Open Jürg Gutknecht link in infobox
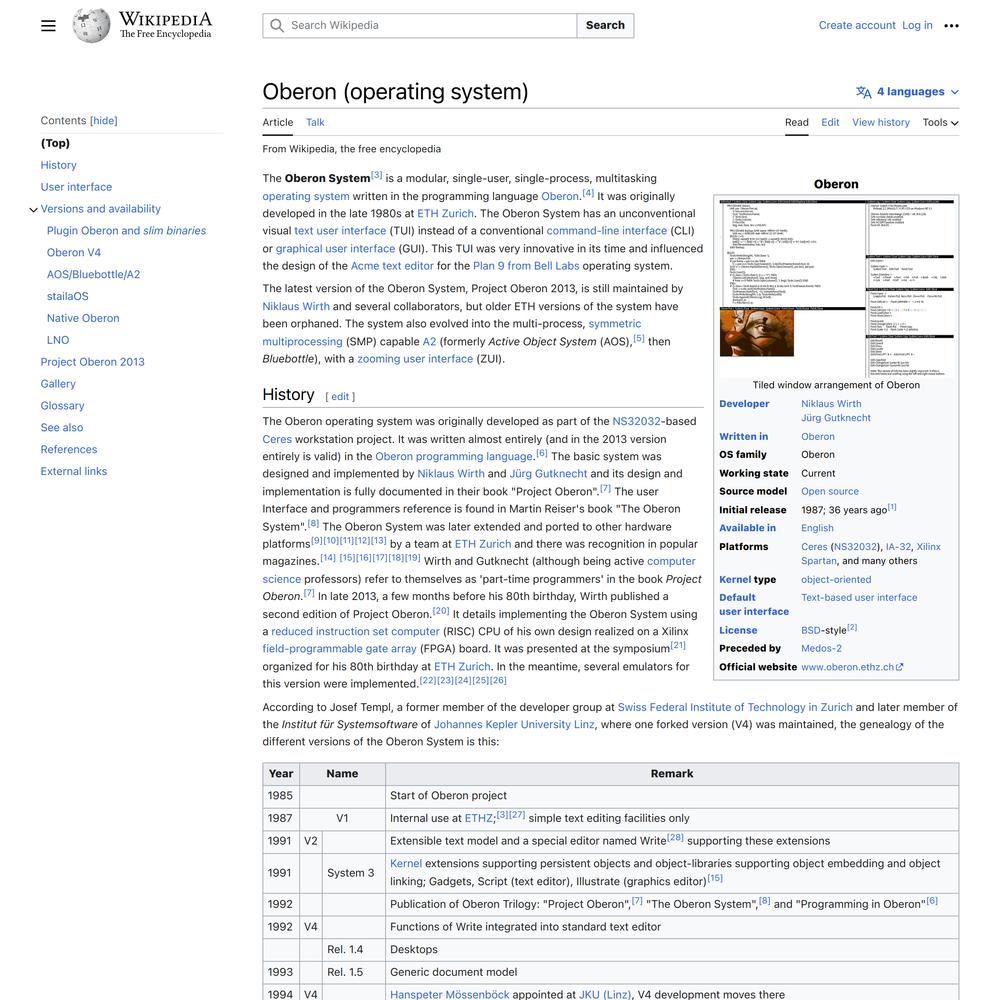Viewport: 1000px width, 1000px height. pos(836,418)
